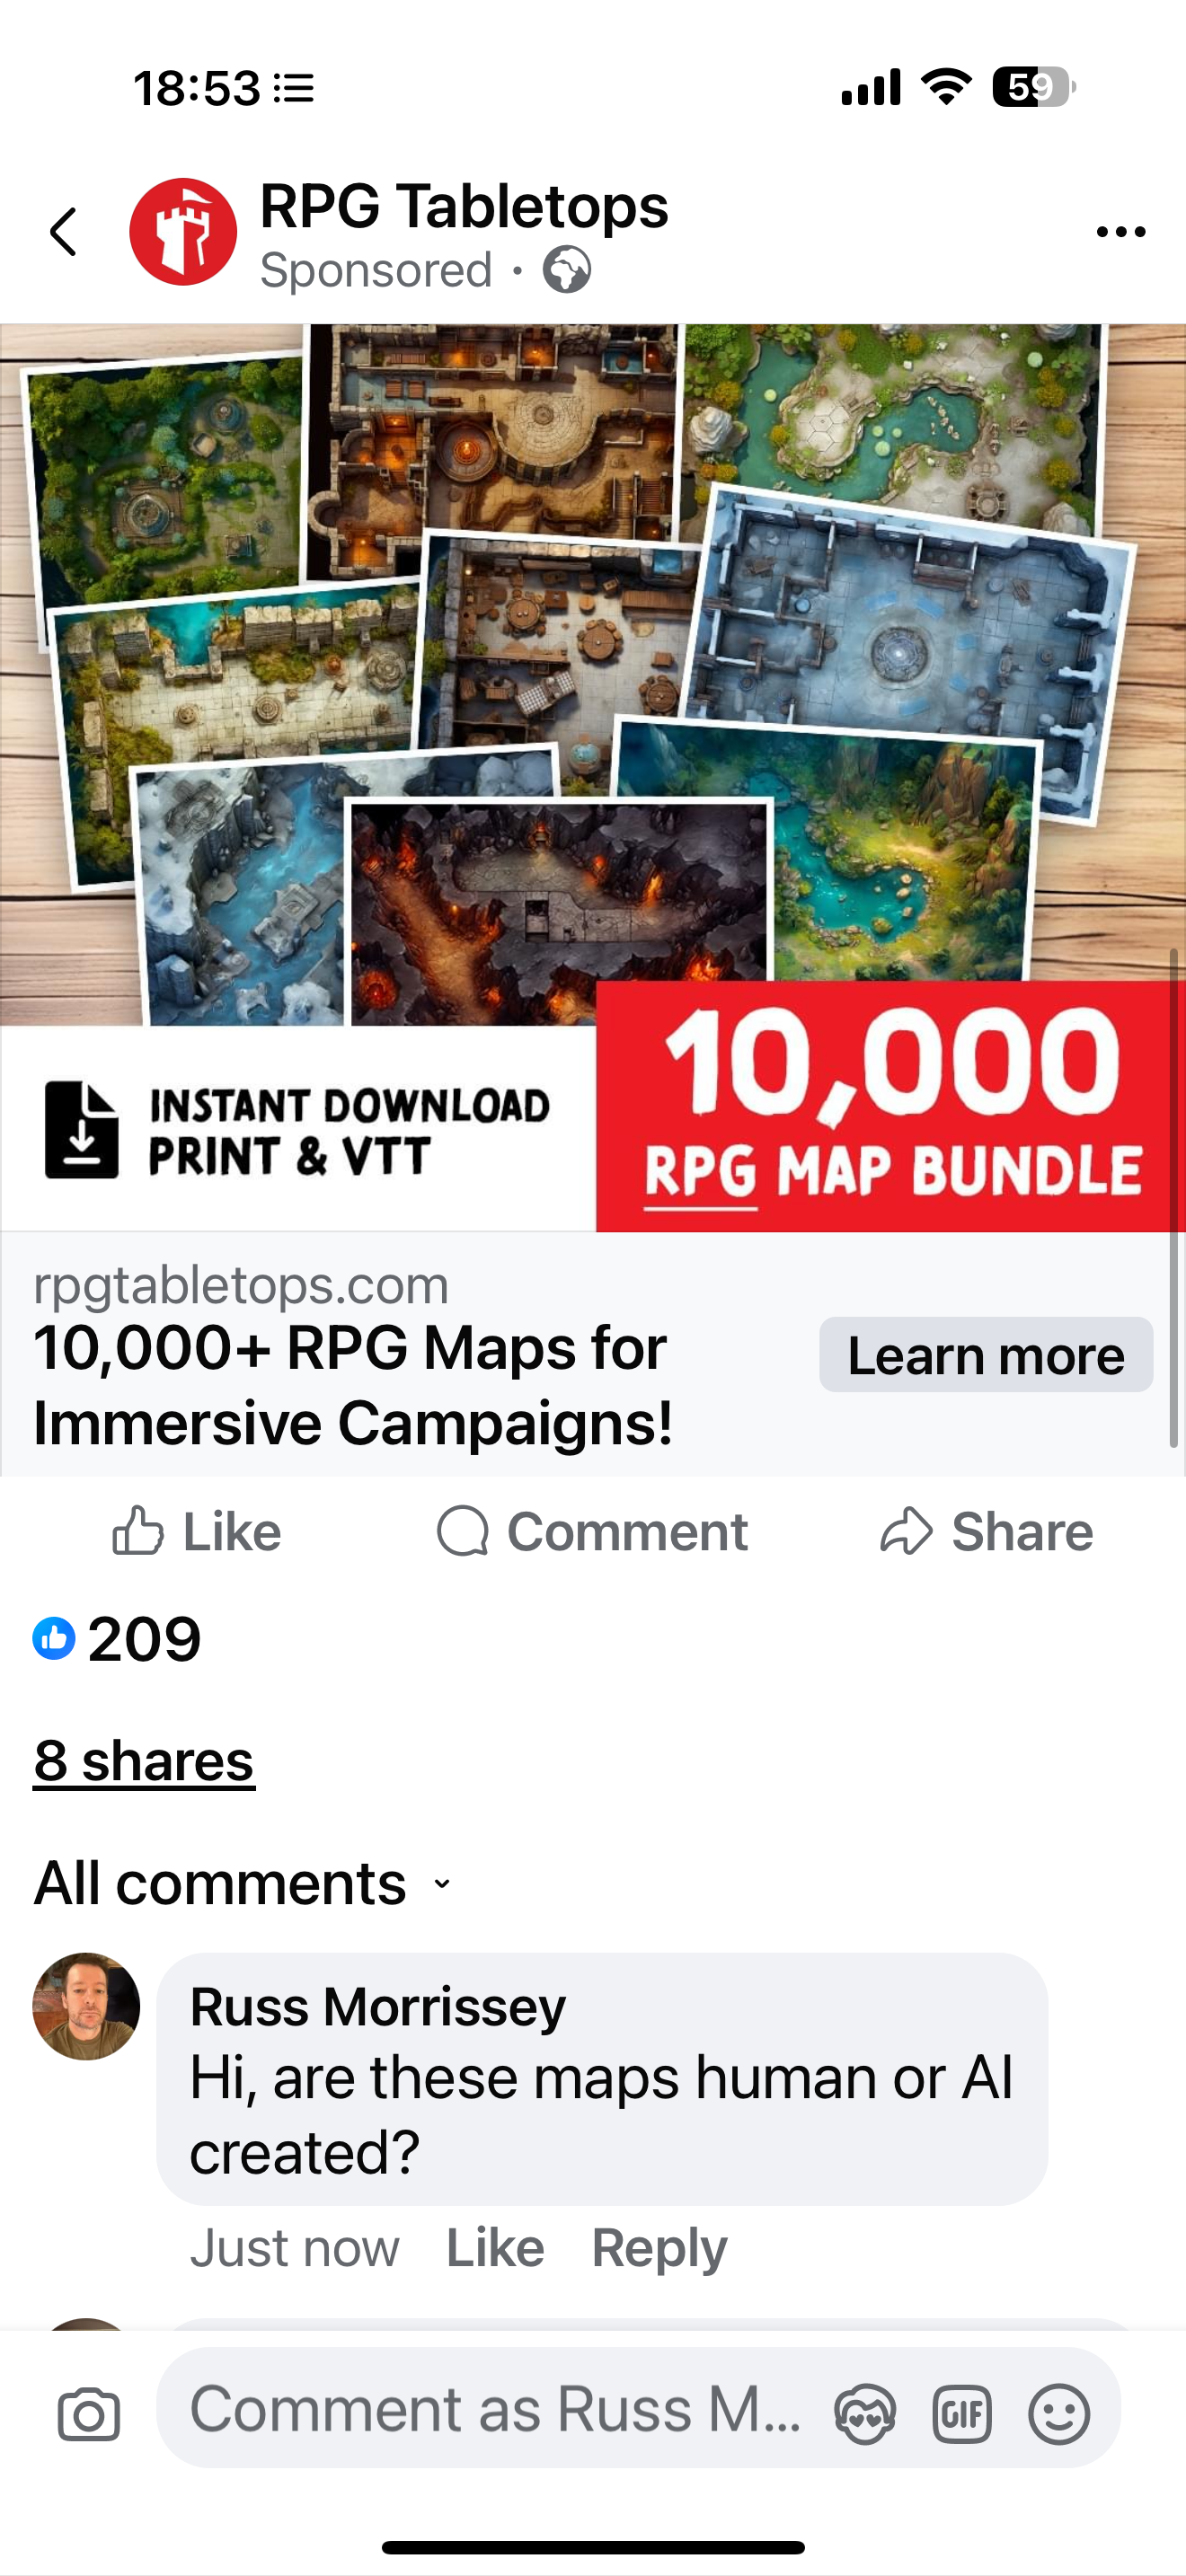
Task: Reply to Russ Morrissey's comment
Action: pyautogui.click(x=659, y=2248)
